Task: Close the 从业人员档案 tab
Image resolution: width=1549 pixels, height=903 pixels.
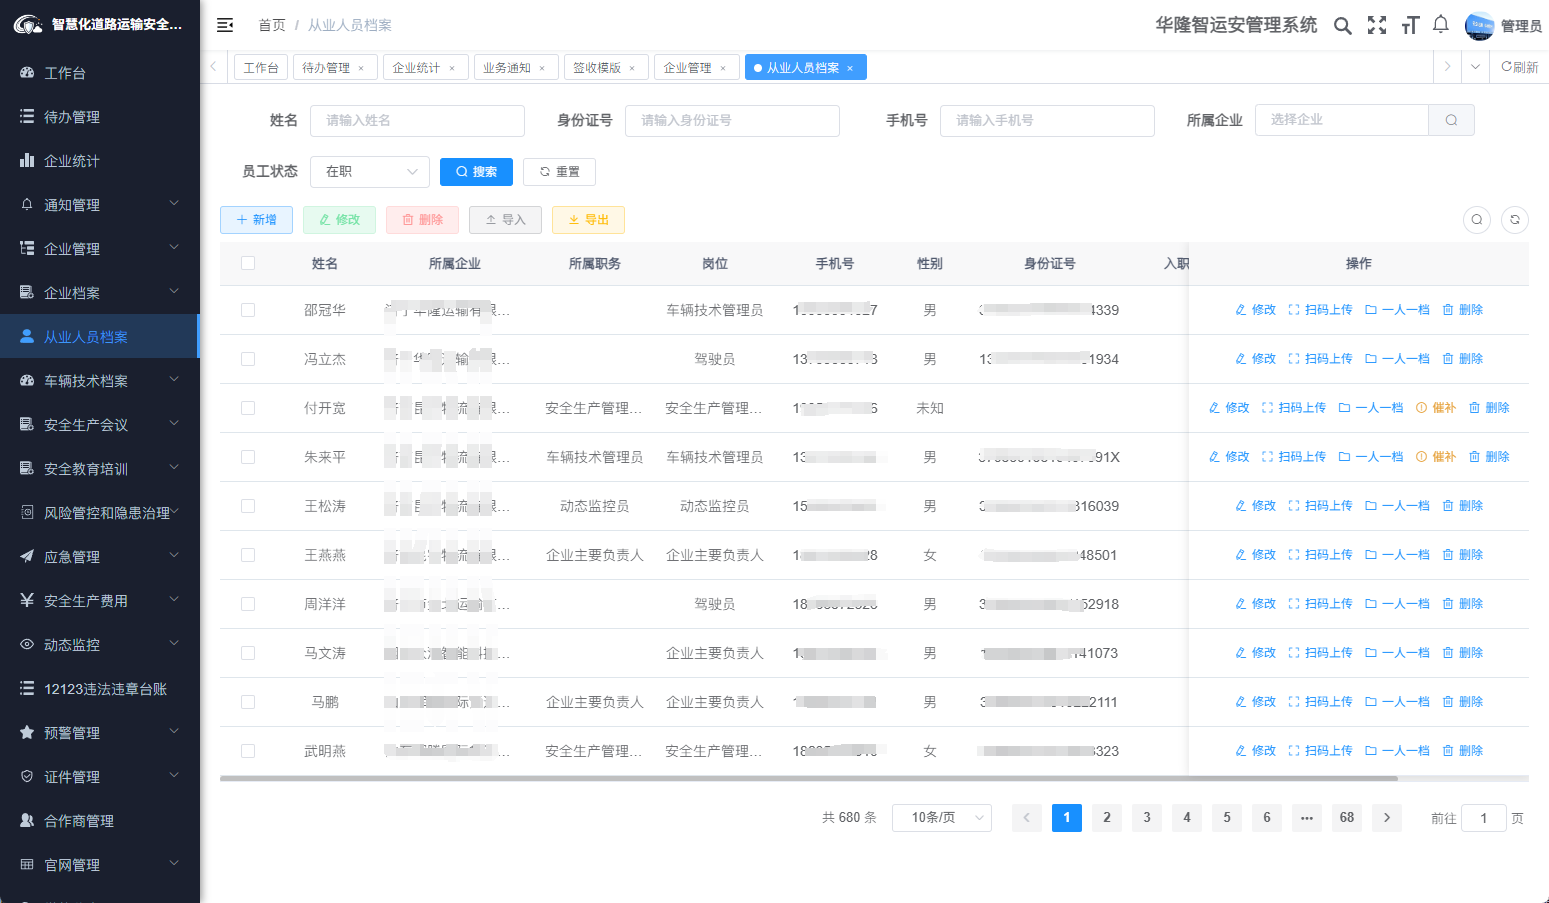Action: point(850,68)
